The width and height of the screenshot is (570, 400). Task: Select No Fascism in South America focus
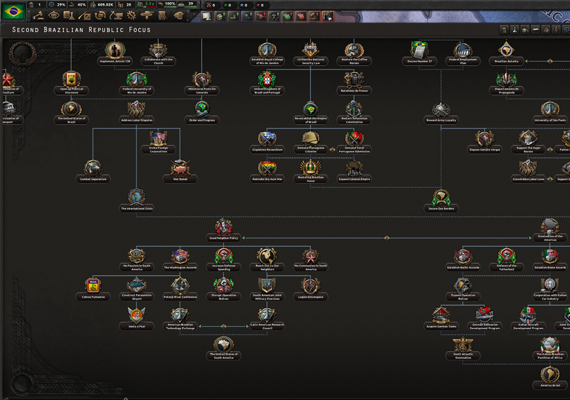tap(137, 260)
